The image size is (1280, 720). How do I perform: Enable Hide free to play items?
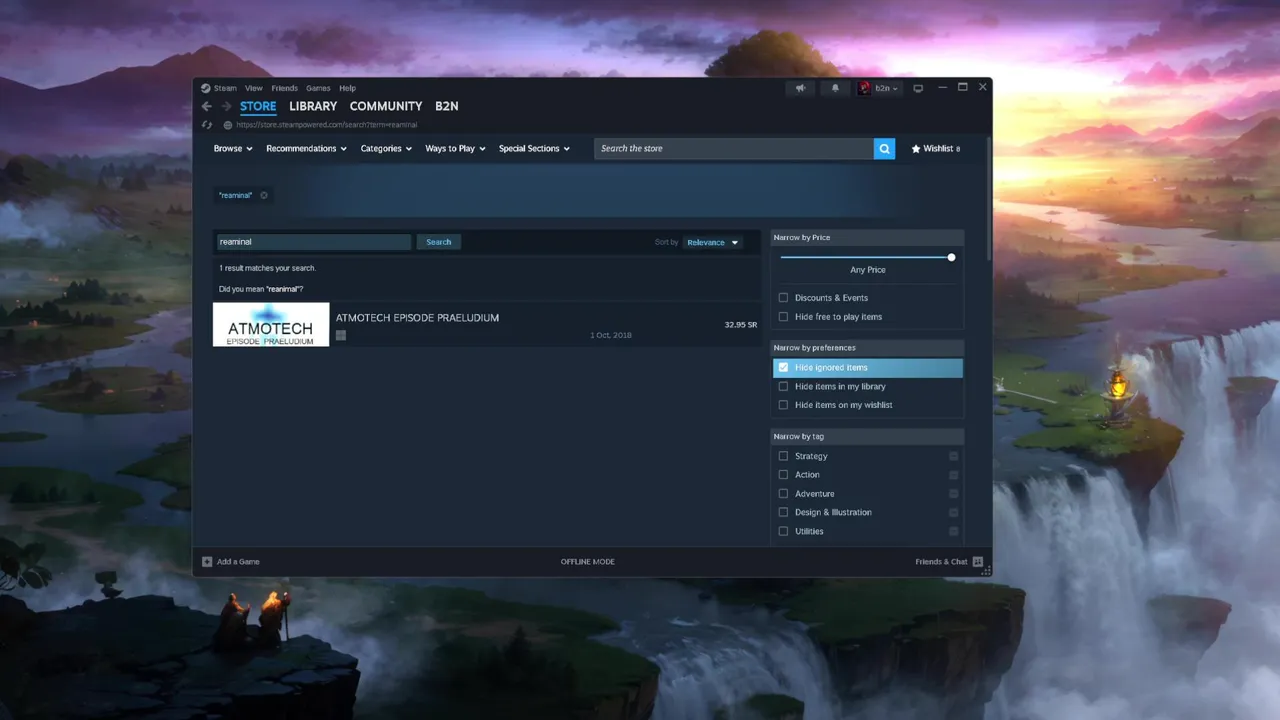(x=783, y=317)
